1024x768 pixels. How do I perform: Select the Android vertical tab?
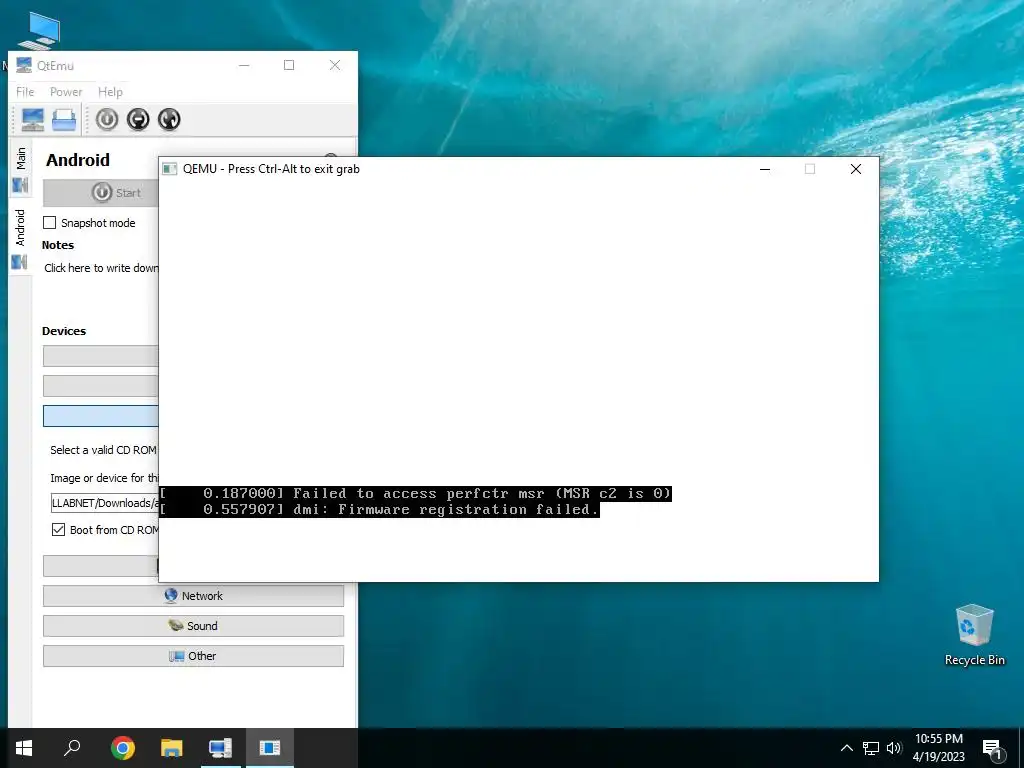coord(20,238)
